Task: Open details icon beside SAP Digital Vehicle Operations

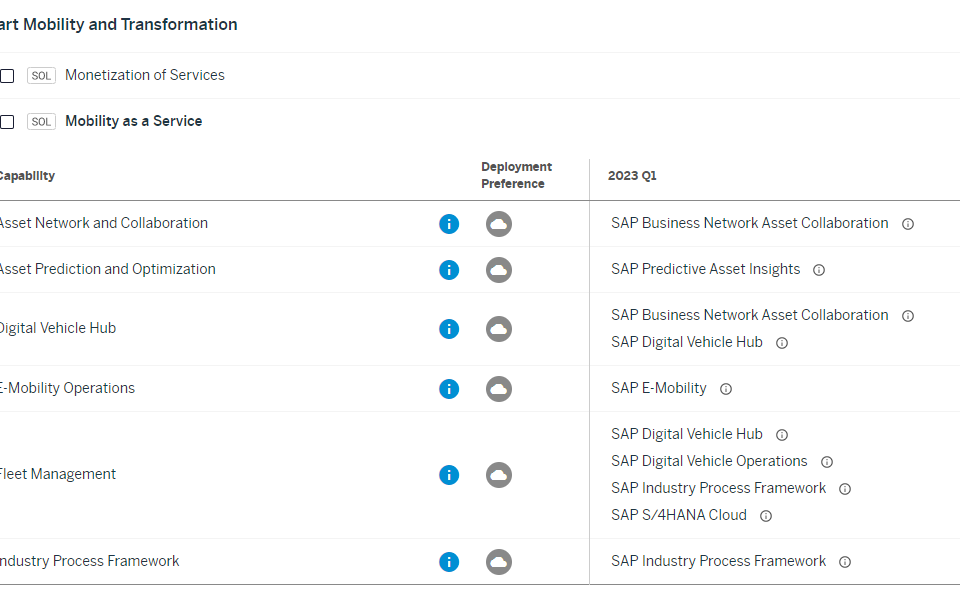Action: point(827,462)
